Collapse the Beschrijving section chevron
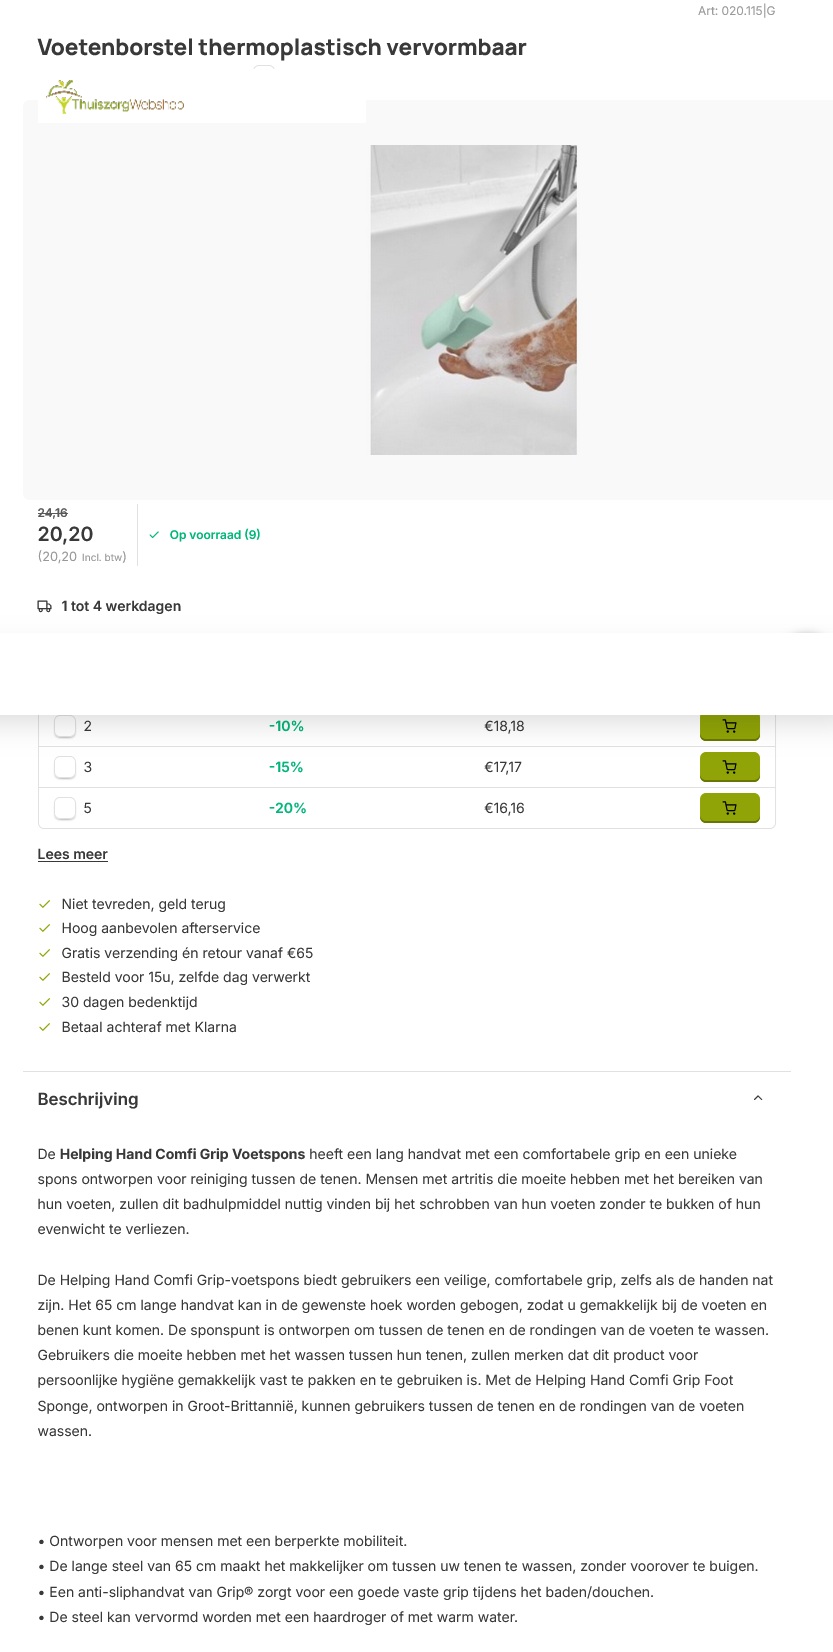Image resolution: width=833 pixels, height=1652 pixels. point(757,1098)
